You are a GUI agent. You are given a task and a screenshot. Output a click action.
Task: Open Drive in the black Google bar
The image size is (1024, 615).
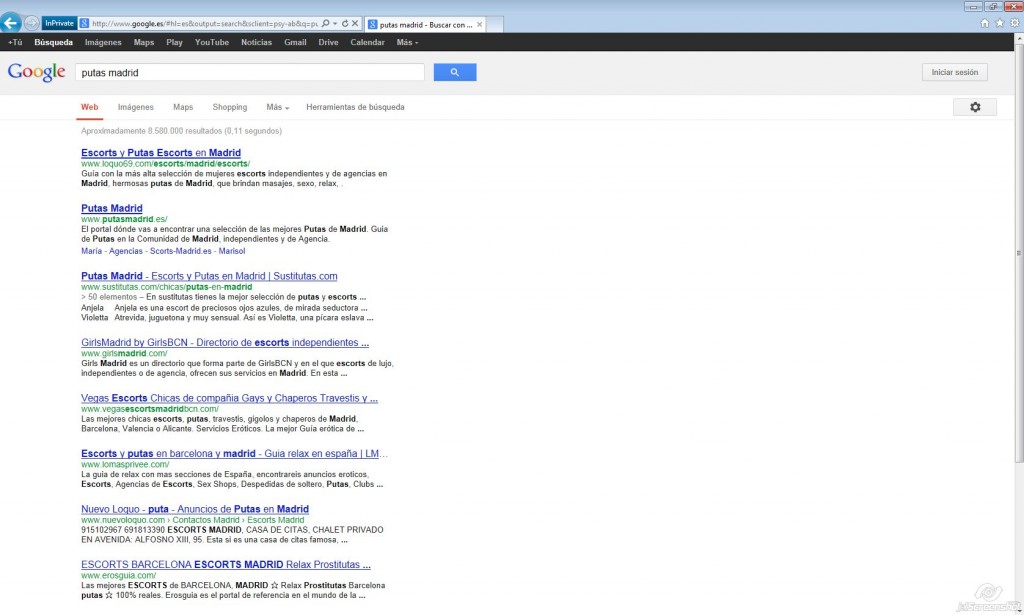coord(328,42)
